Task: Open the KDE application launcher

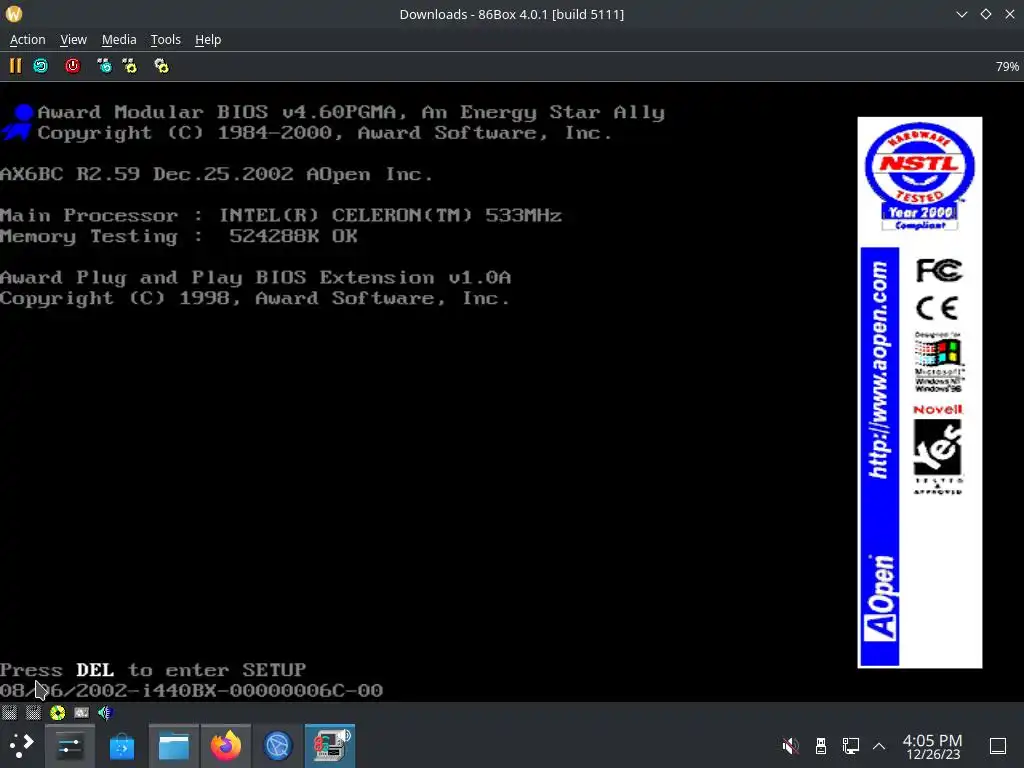Action: click(21, 745)
